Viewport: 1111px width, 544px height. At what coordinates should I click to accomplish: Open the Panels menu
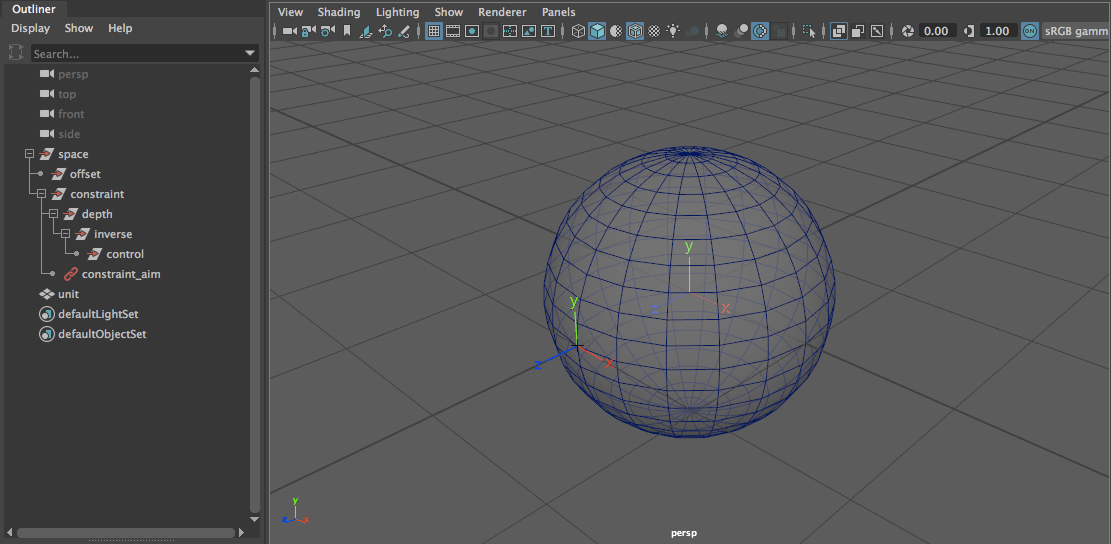[x=559, y=12]
